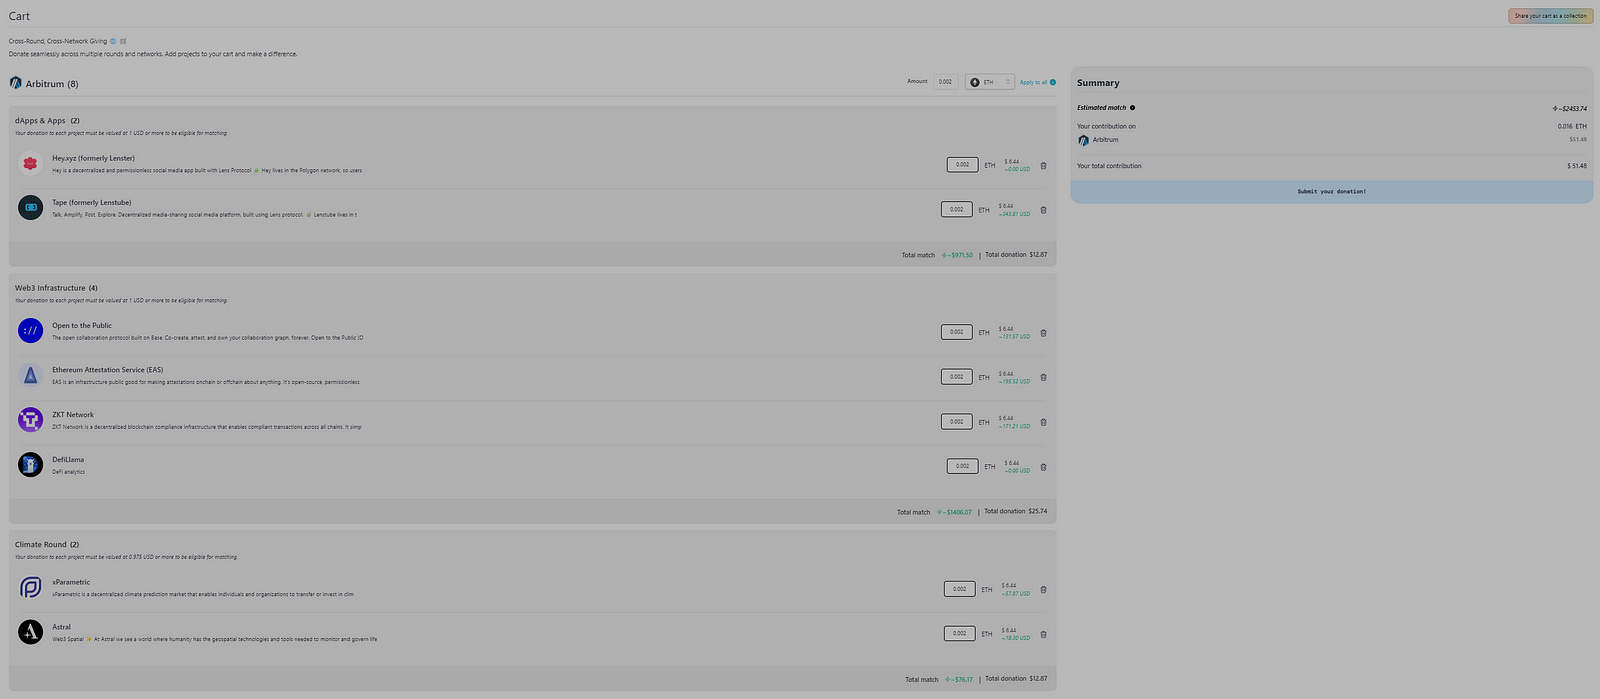Open 'Open to the Public' project title
The height and width of the screenshot is (699, 1600).
click(x=82, y=326)
